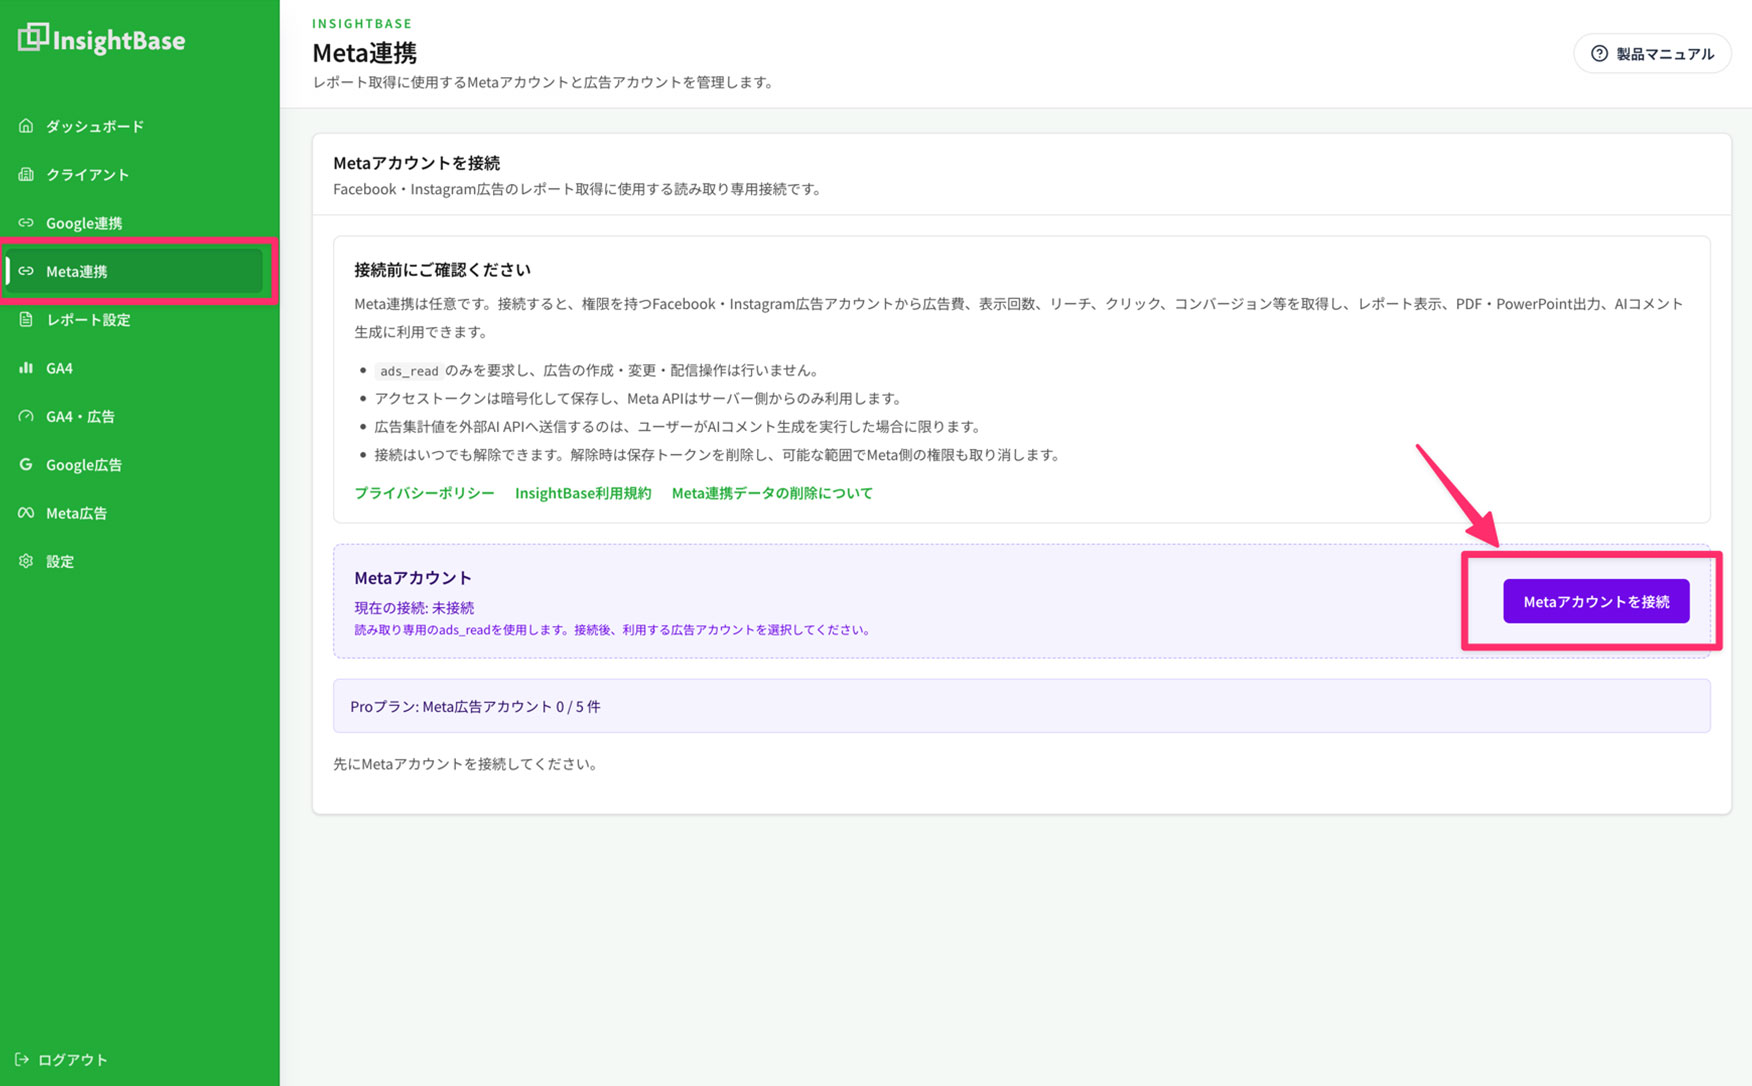Image resolution: width=1752 pixels, height=1086 pixels.
Task: Click the 広告集計値を外部AI API bullet
Action: click(678, 427)
